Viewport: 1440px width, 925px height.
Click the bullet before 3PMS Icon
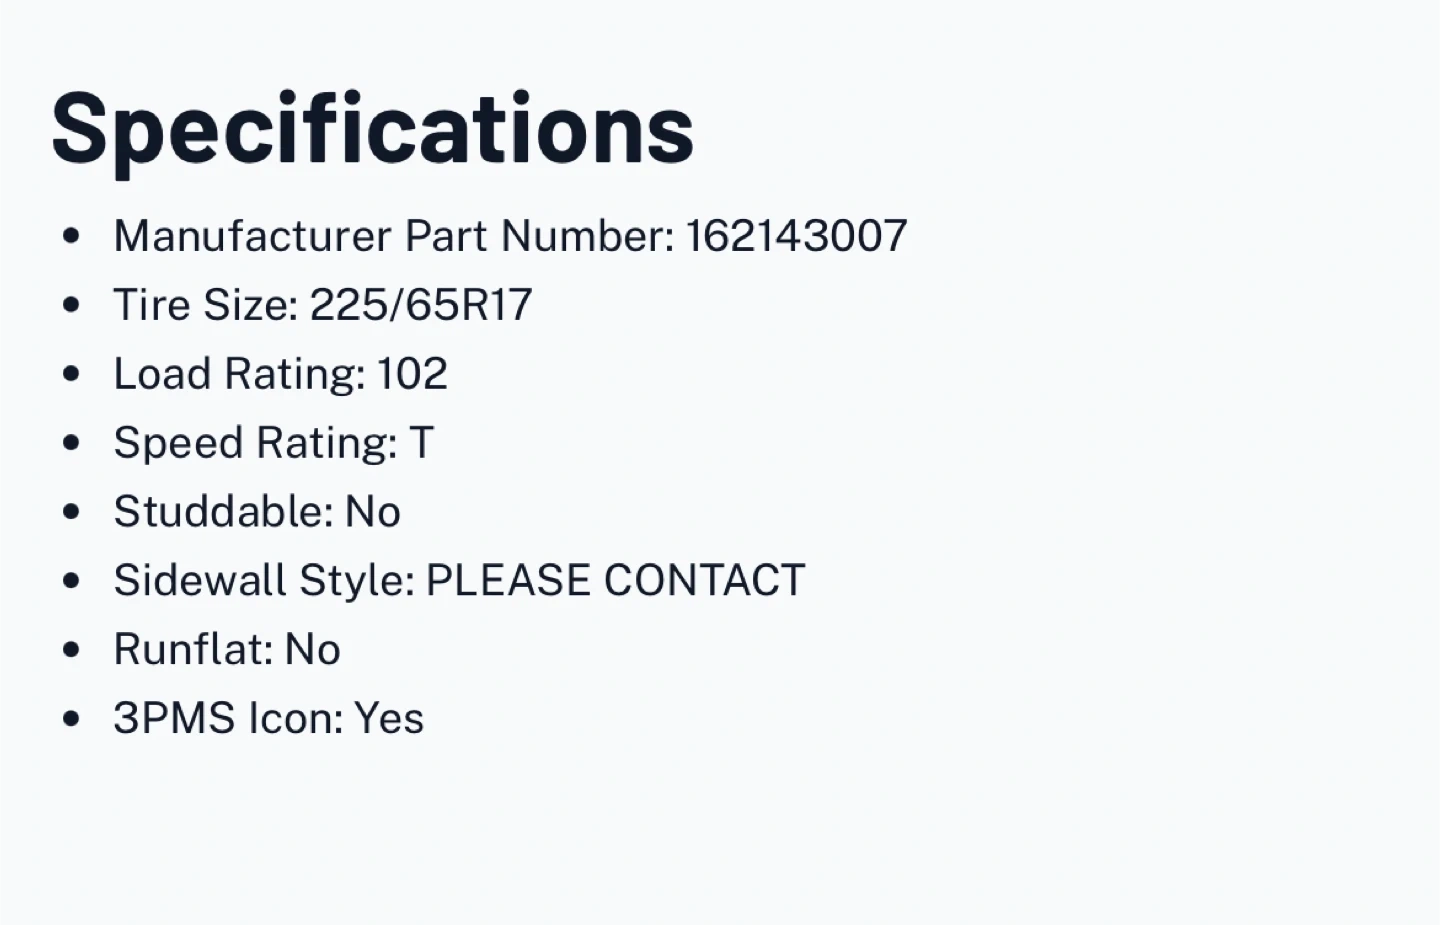pos(71,719)
